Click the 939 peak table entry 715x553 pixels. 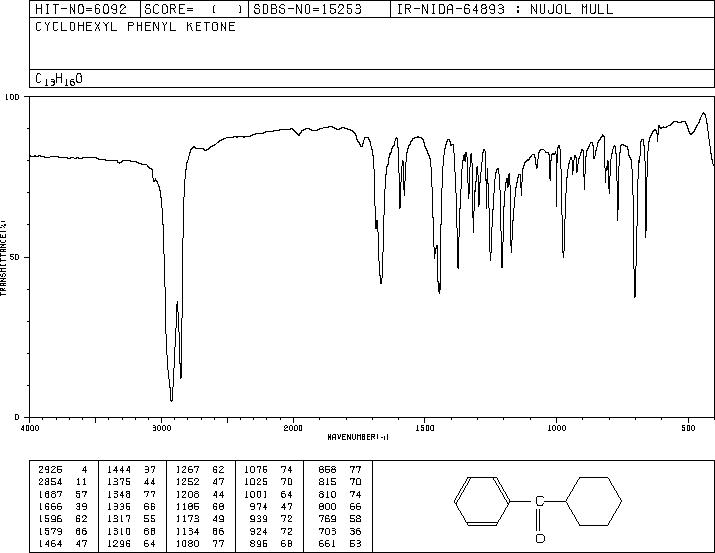tap(259, 519)
